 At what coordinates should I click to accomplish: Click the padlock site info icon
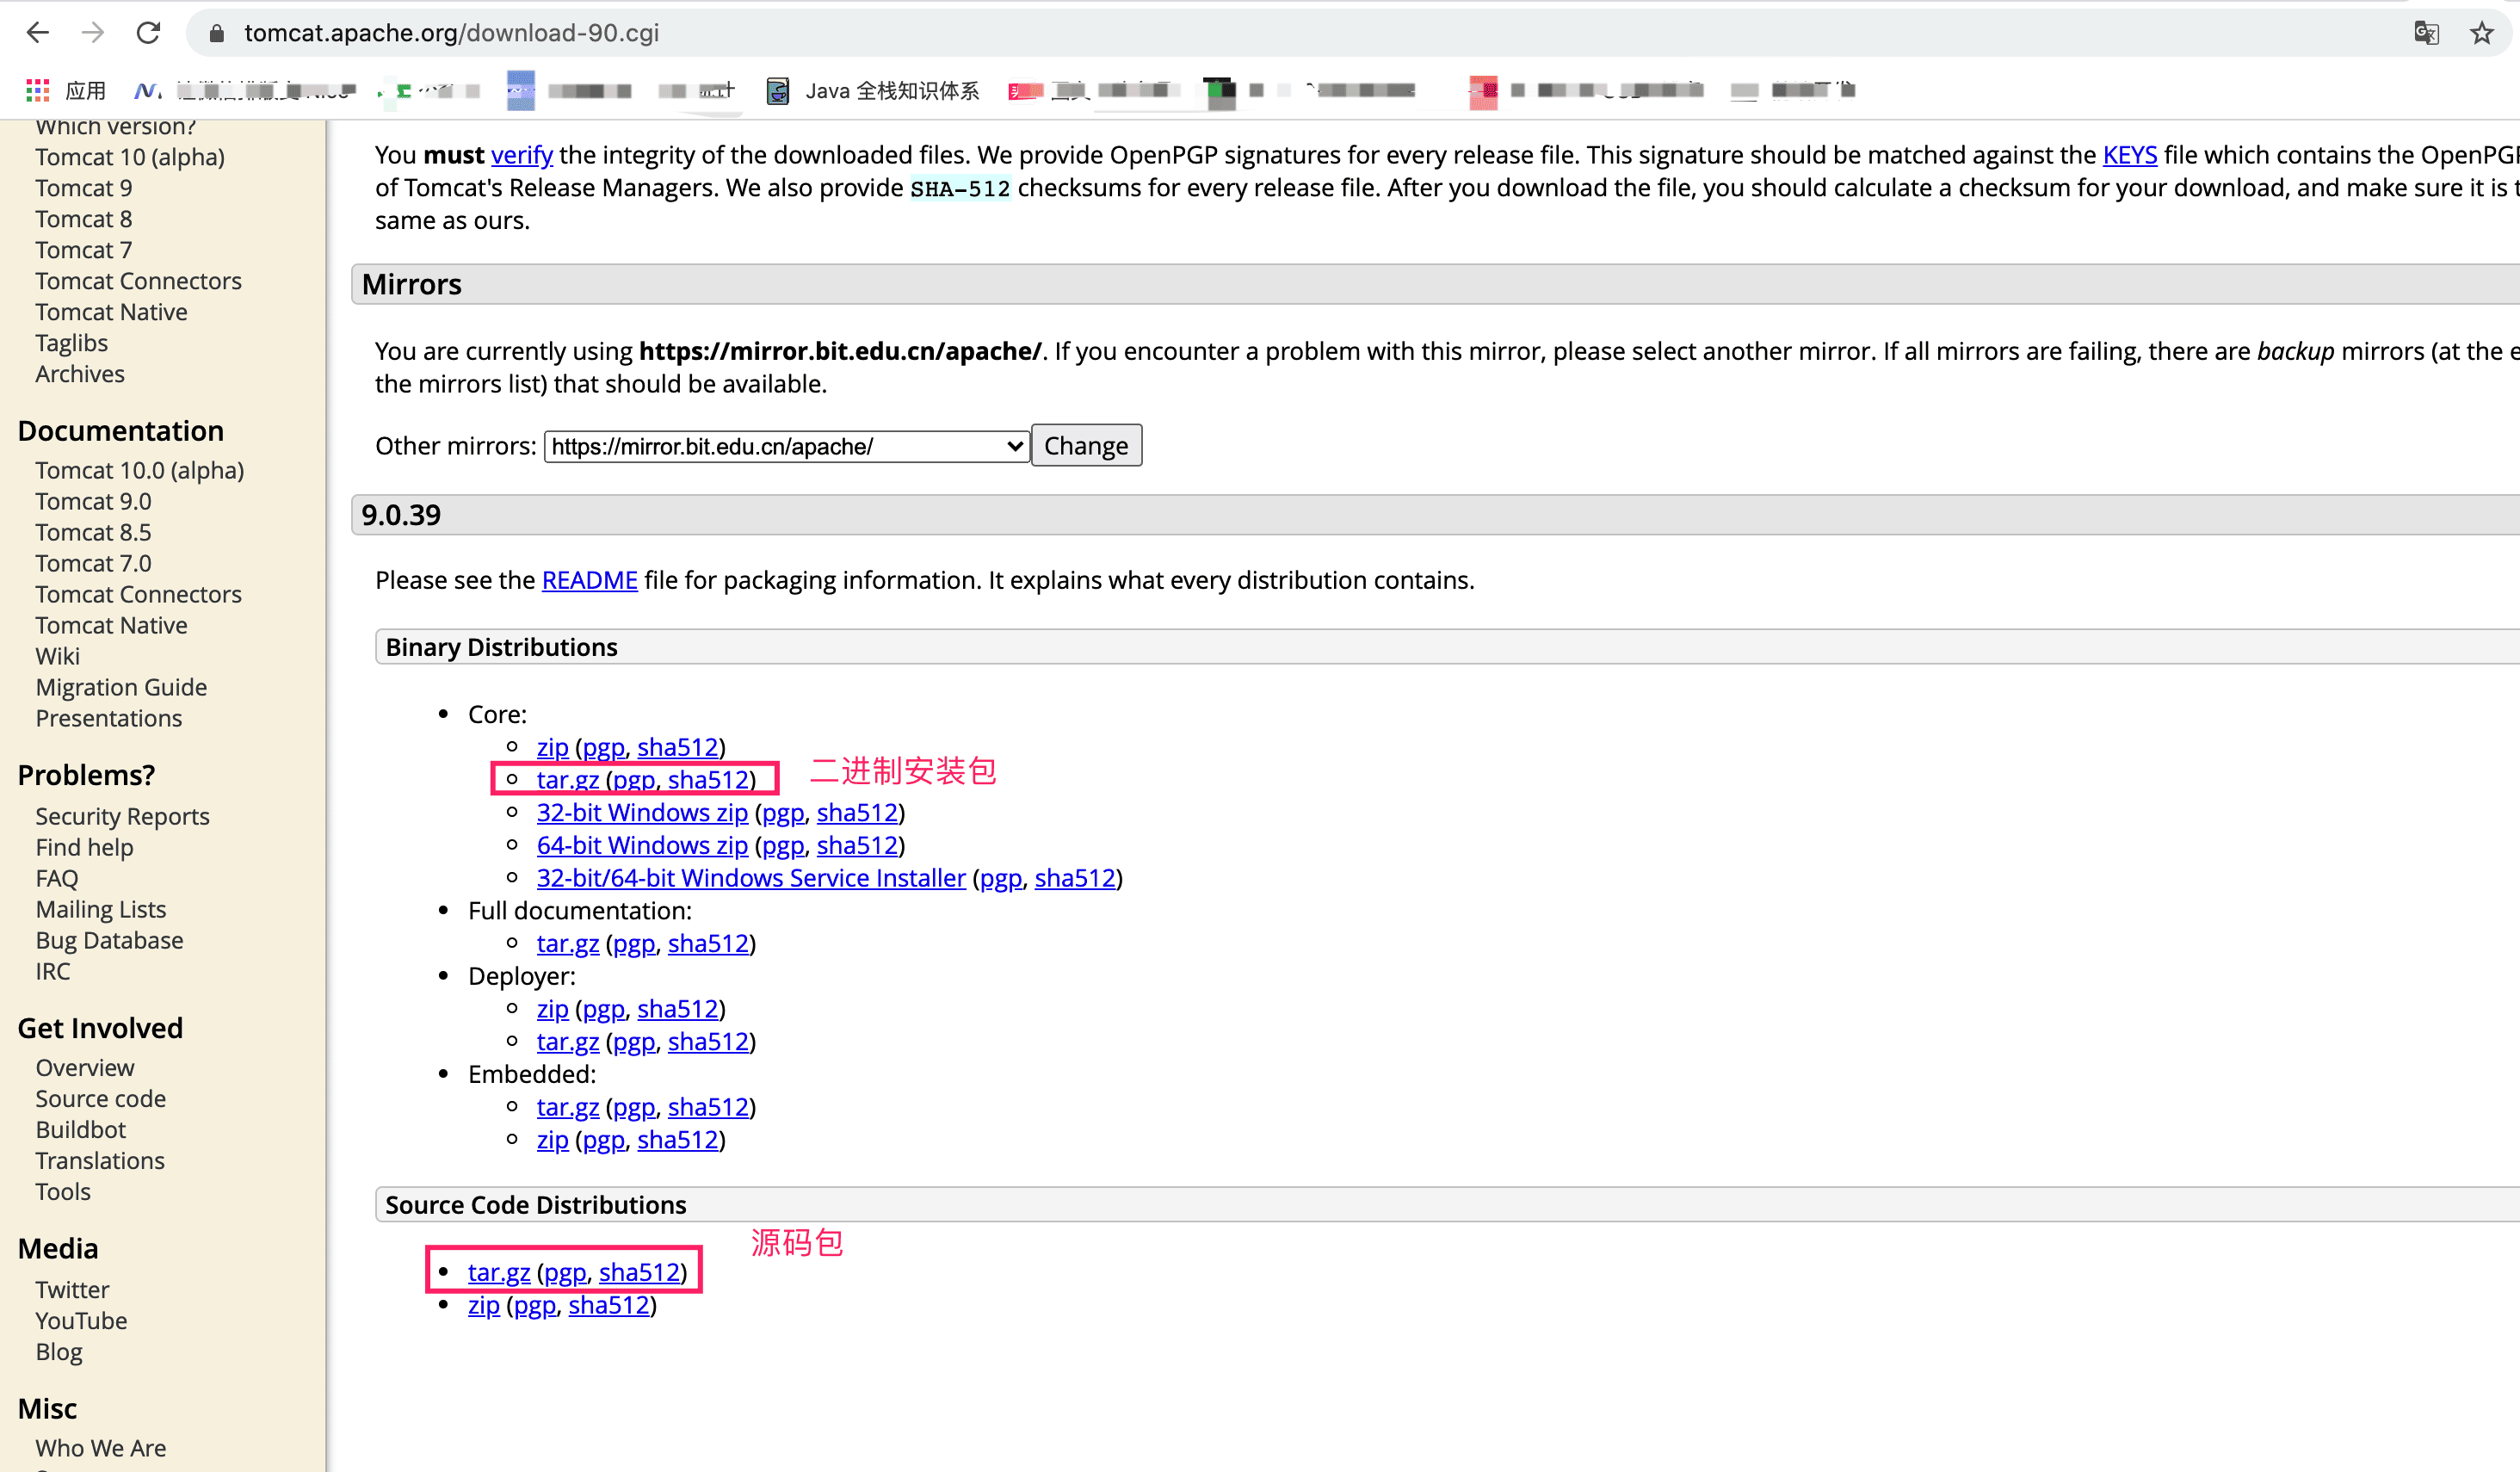tap(216, 34)
